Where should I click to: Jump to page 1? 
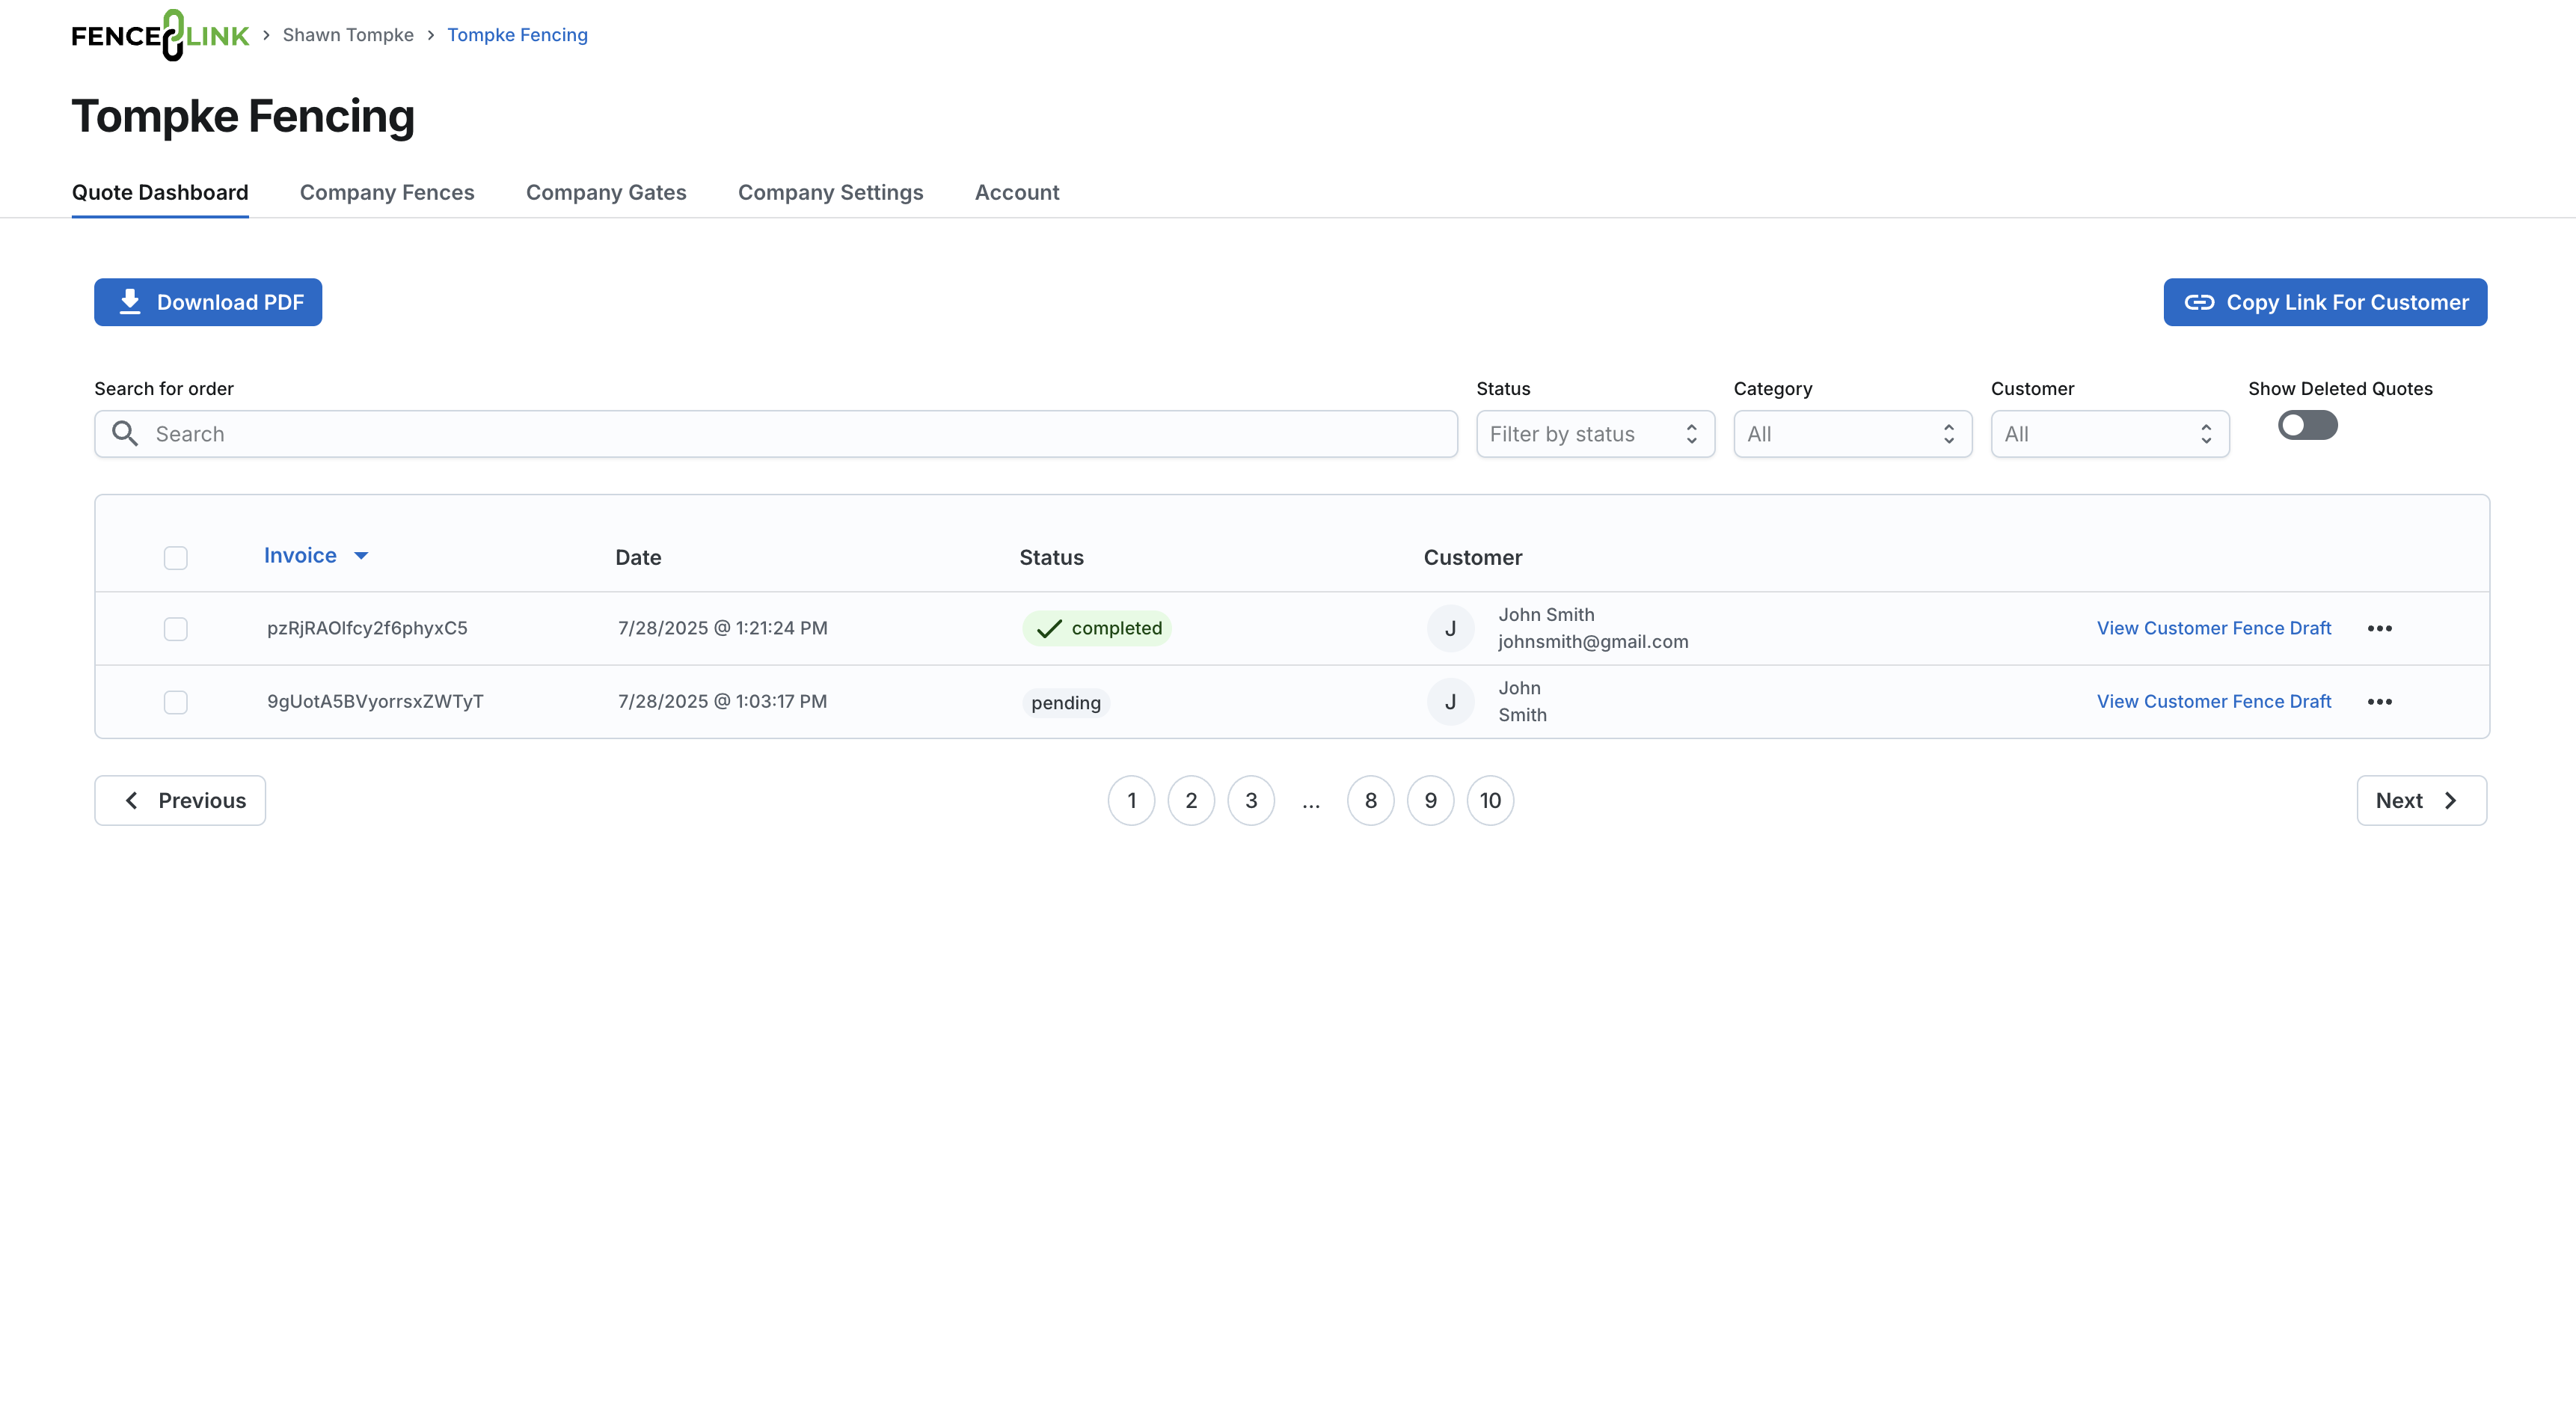pos(1131,801)
